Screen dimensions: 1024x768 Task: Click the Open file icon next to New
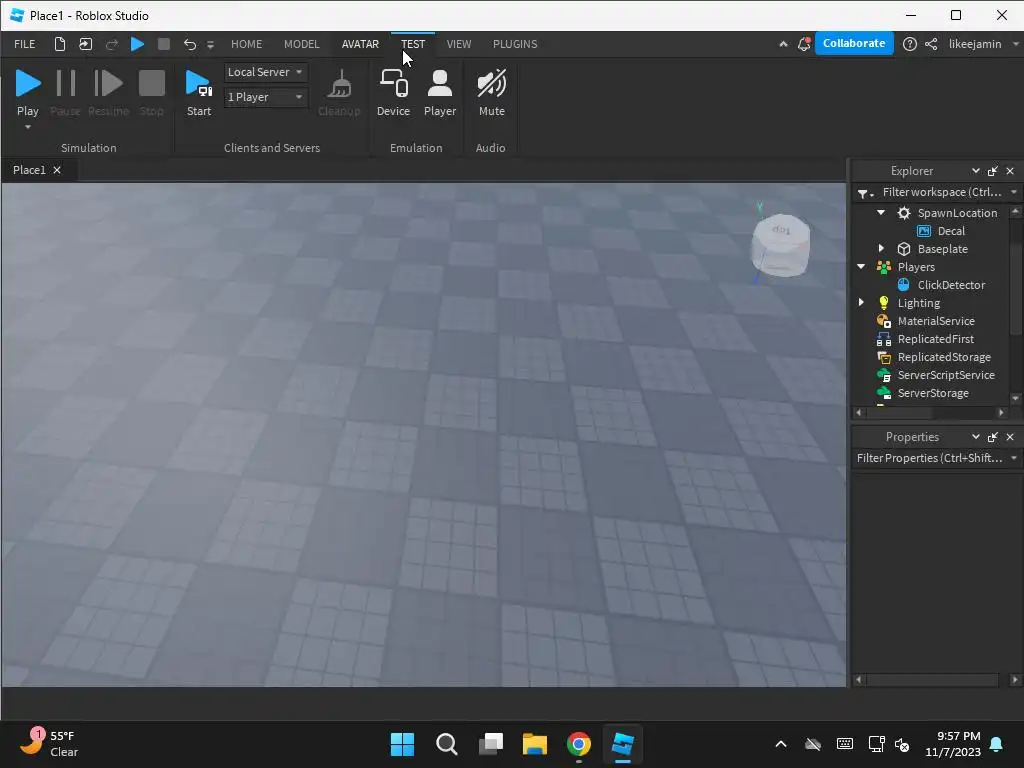click(x=86, y=44)
